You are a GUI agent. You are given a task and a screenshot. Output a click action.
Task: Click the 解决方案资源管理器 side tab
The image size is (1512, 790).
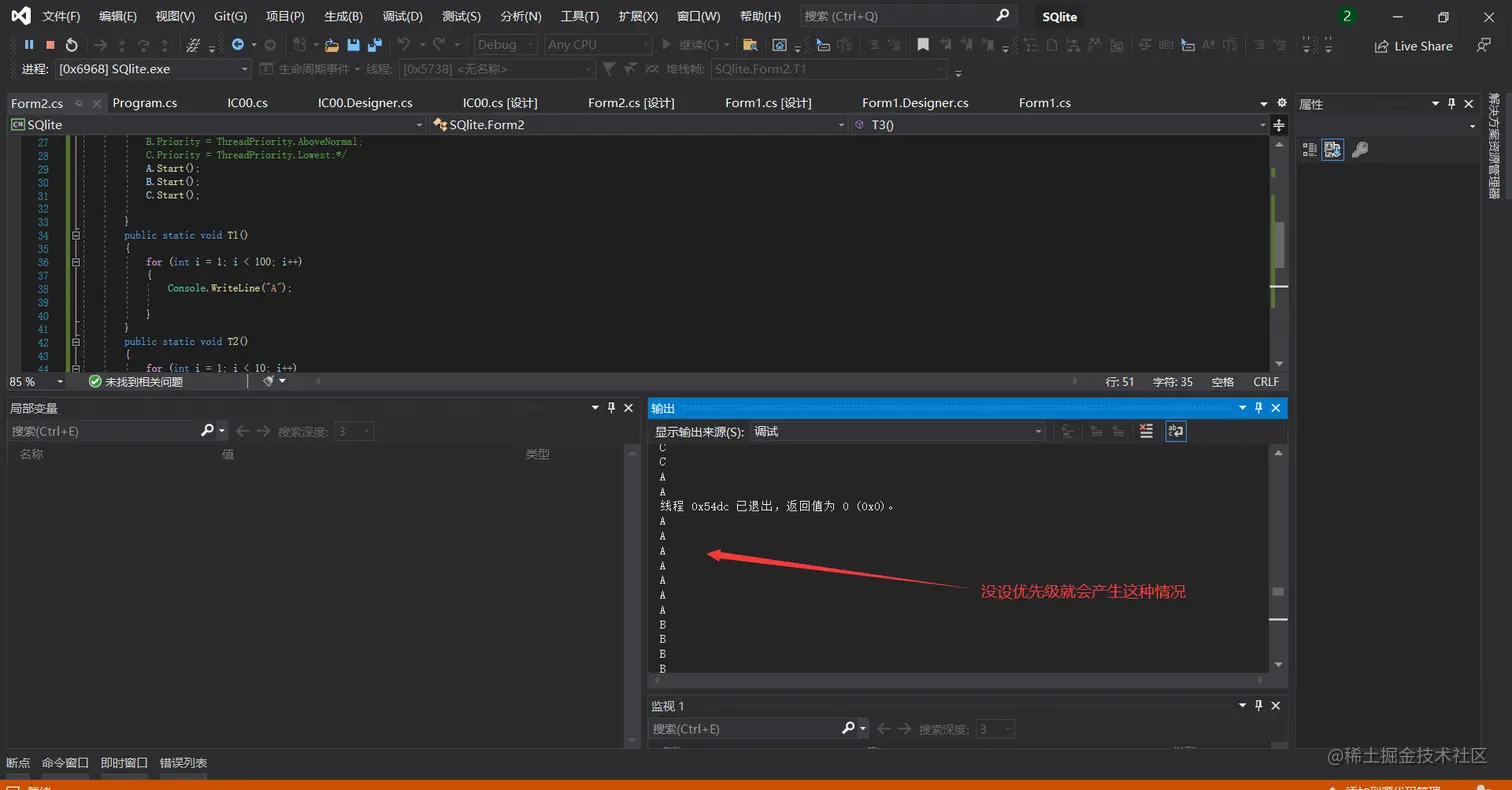[1494, 147]
